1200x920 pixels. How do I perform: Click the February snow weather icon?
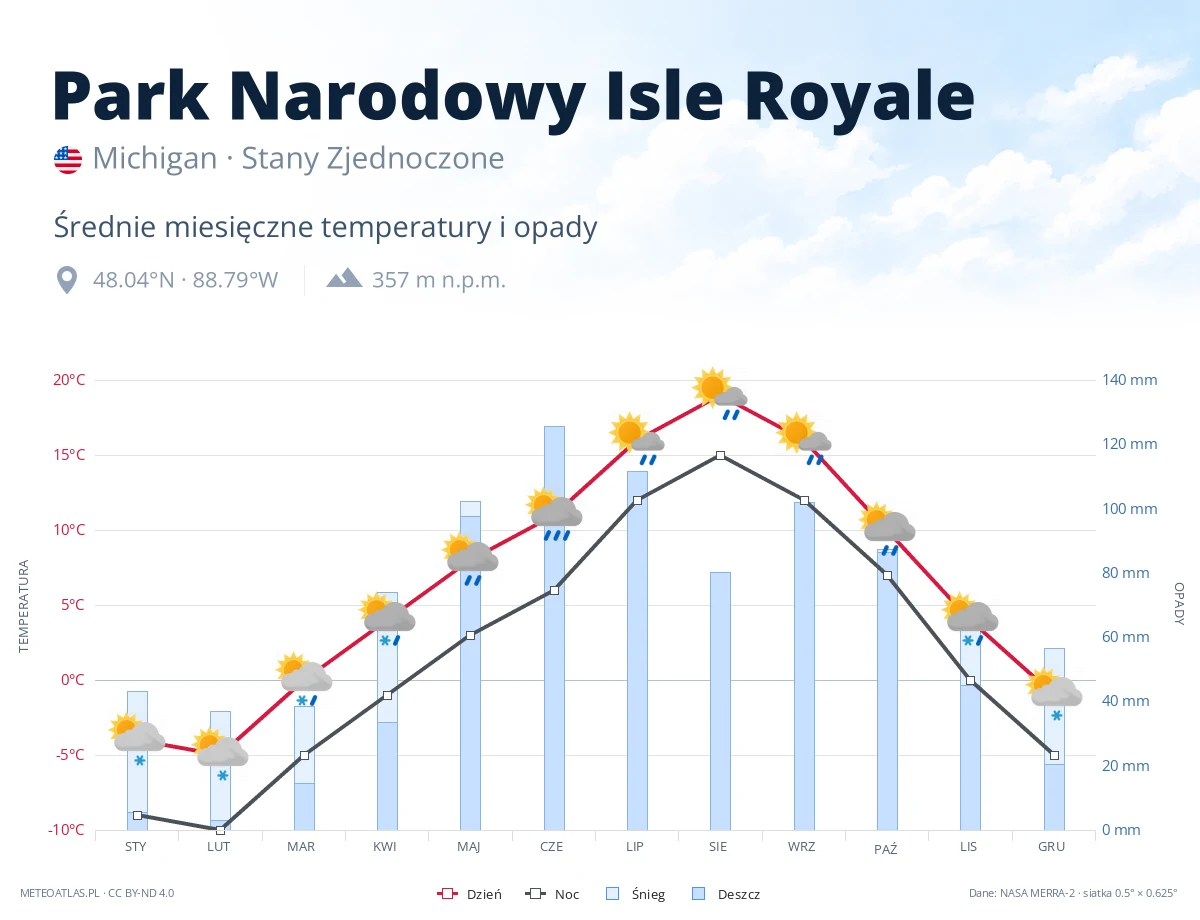click(220, 755)
